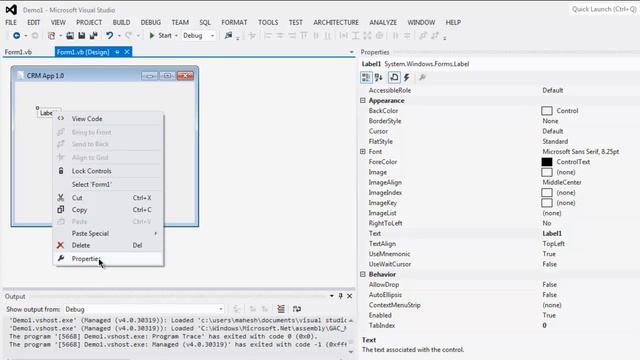Viewport: 640px width, 360px height.
Task: Pin the Form1.vb [Design] tab
Action: tap(117, 52)
